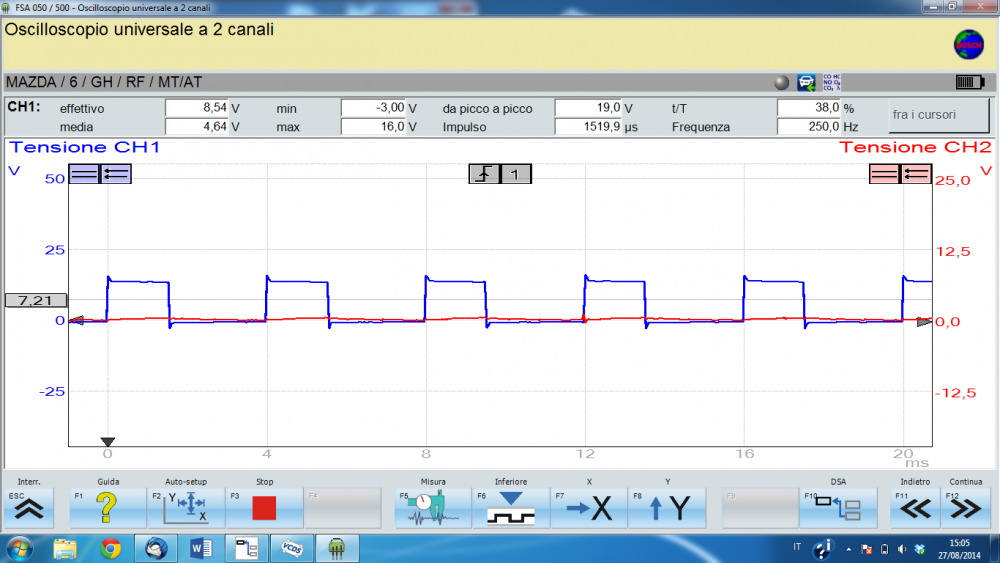Viewport: 1000px width, 563px height.
Task: Click the vehicle identification car icon
Action: pyautogui.click(x=806, y=82)
